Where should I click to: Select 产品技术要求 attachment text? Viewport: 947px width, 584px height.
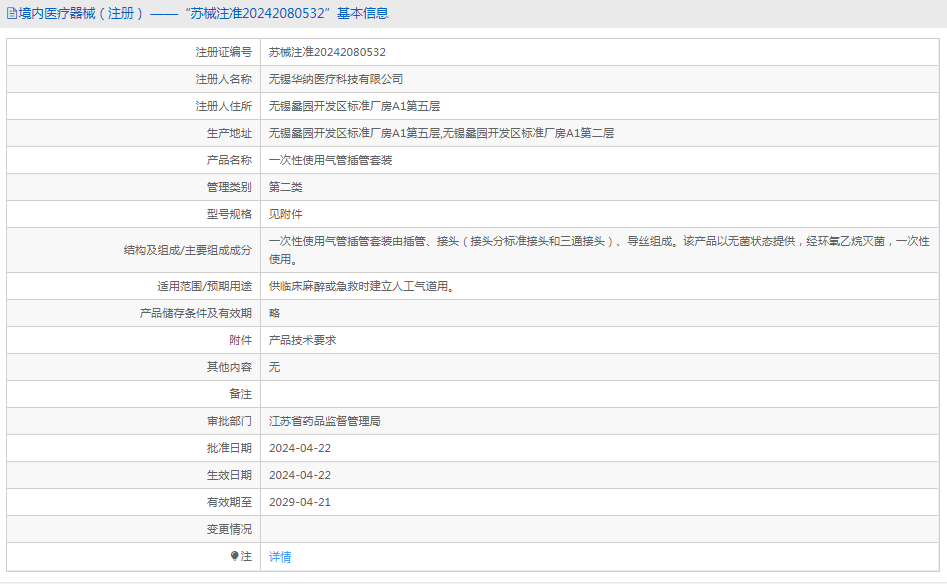[303, 340]
